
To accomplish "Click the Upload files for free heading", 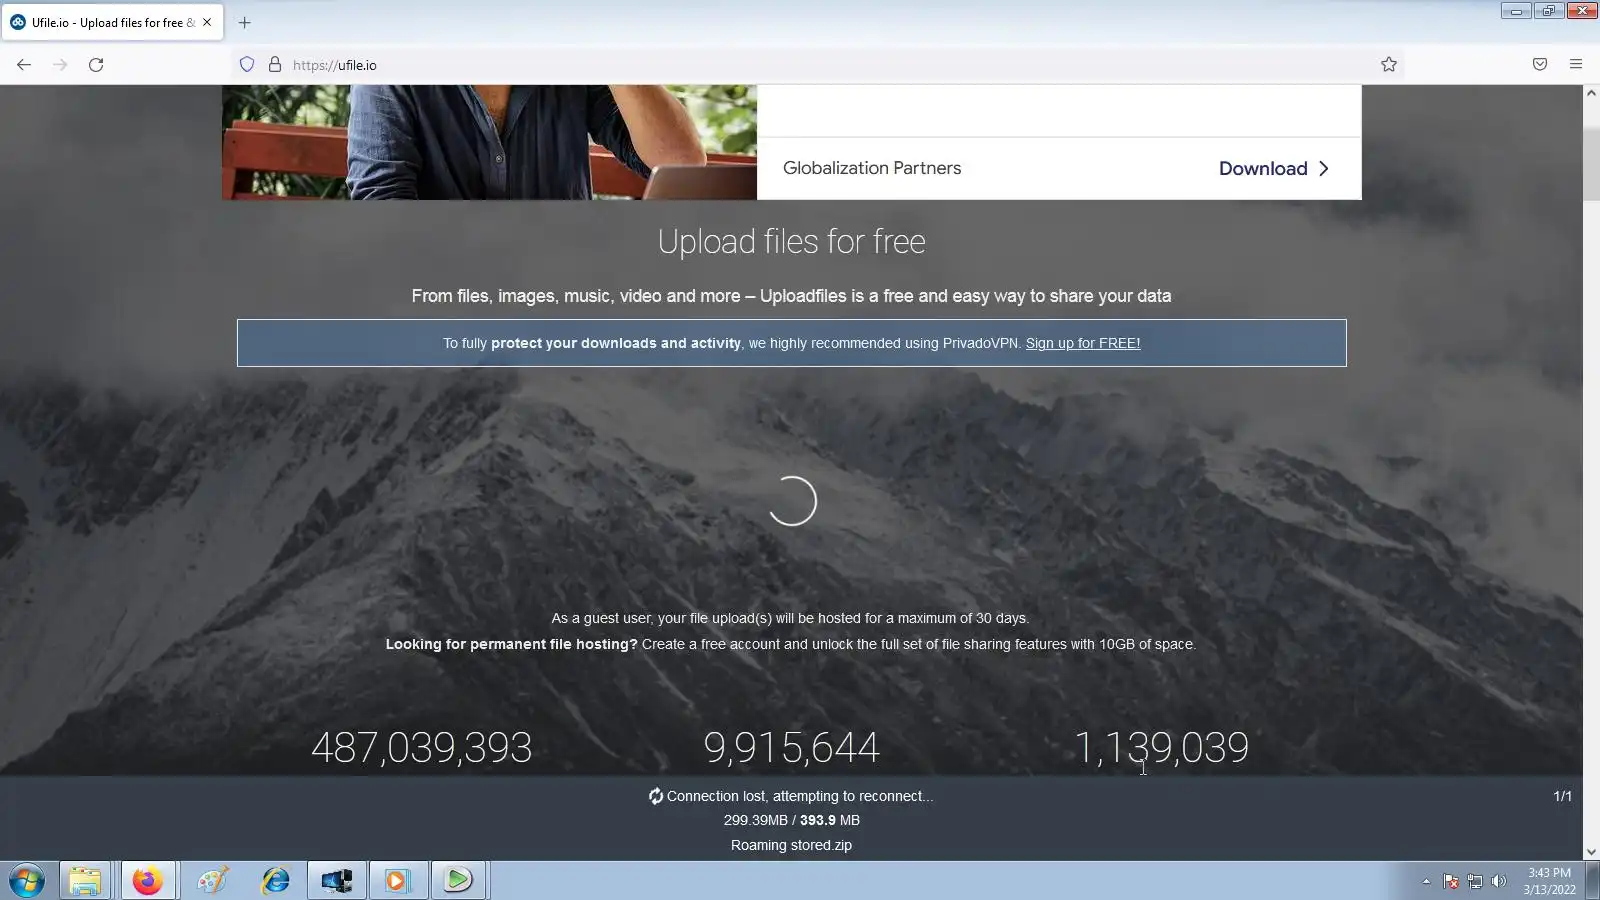I will tap(791, 242).
